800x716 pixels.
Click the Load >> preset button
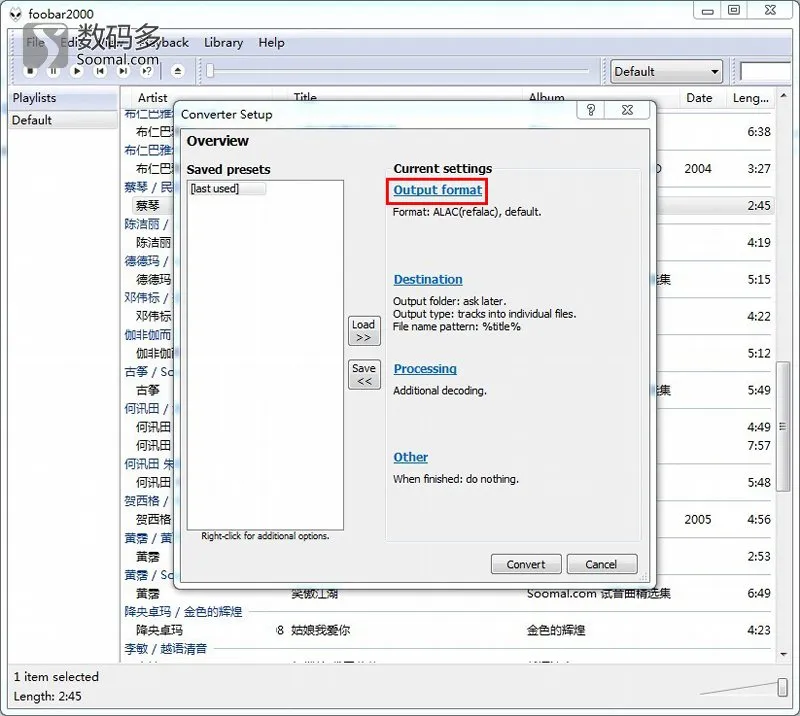pyautogui.click(x=364, y=331)
